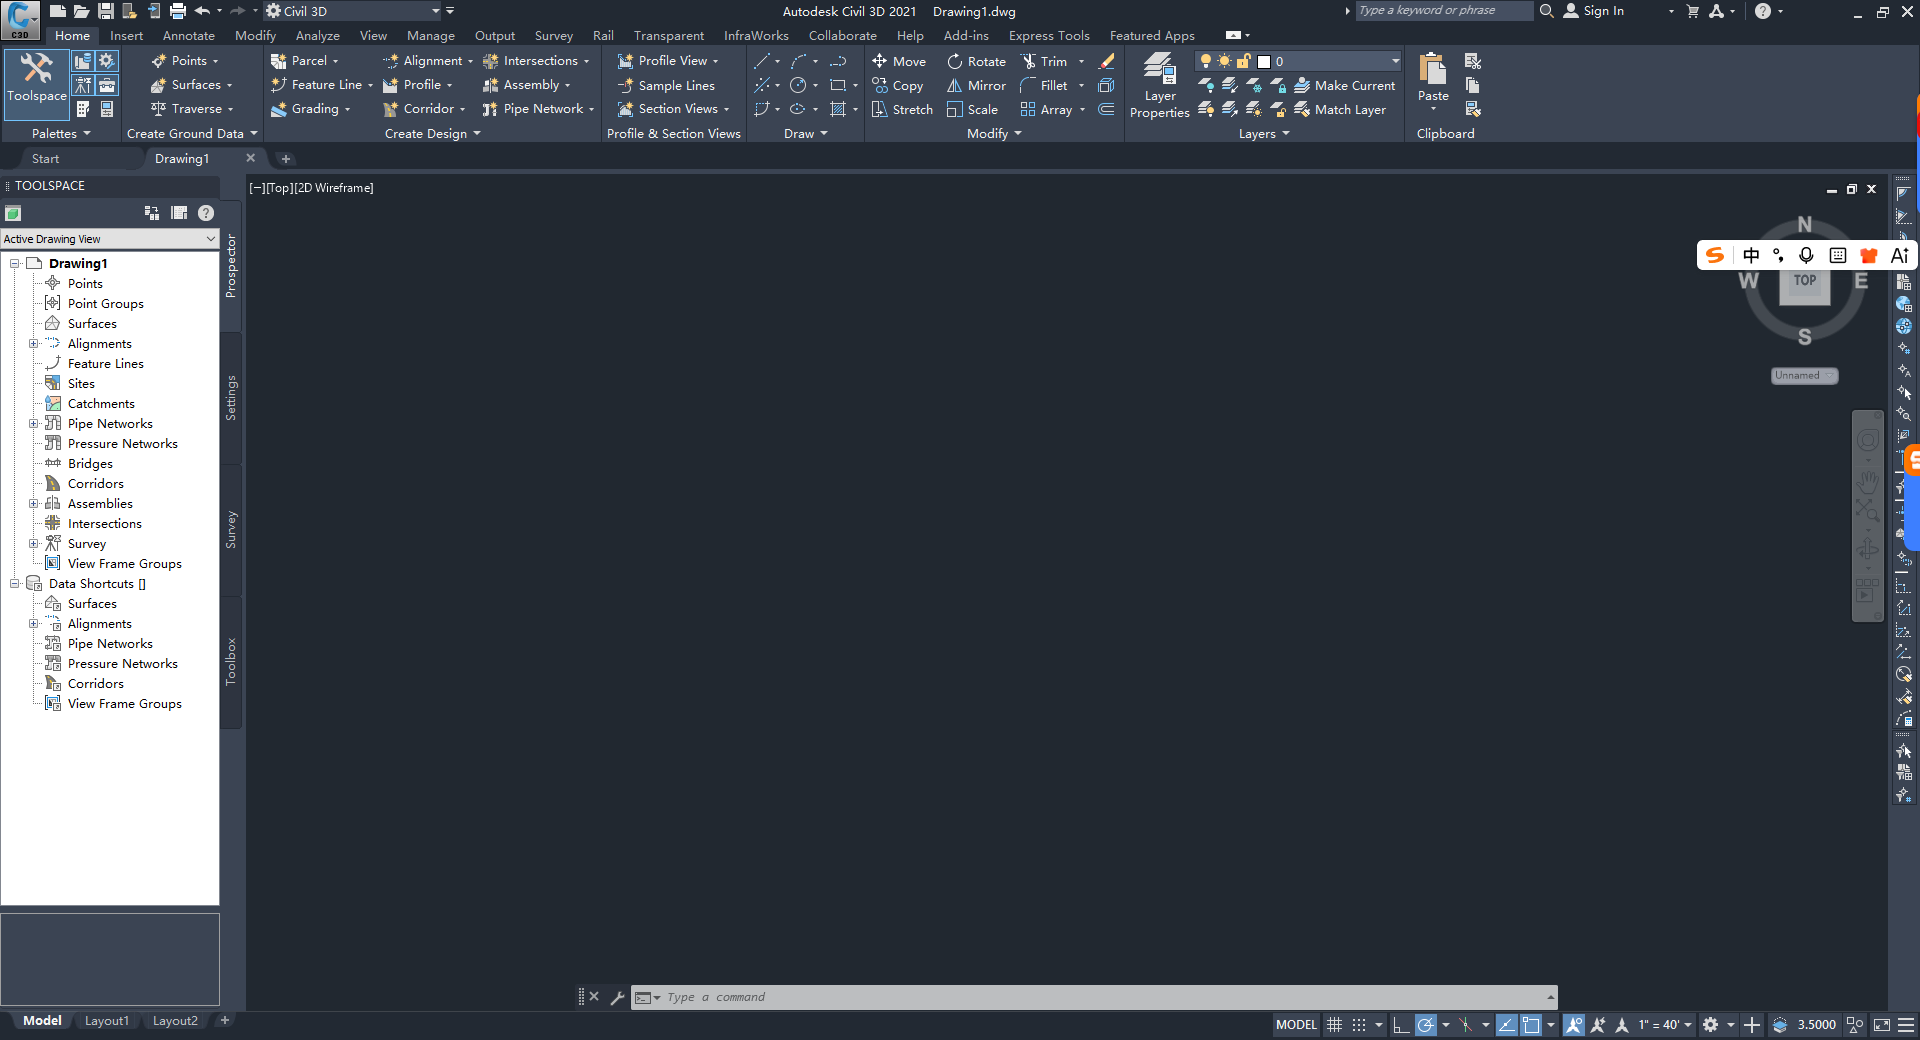The height and width of the screenshot is (1040, 1920).
Task: Click the Layer Properties icon
Action: [1159, 85]
